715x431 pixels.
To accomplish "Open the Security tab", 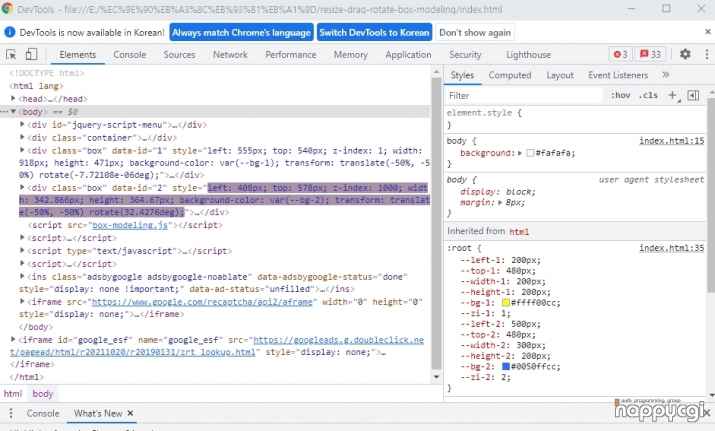I will tap(465, 54).
